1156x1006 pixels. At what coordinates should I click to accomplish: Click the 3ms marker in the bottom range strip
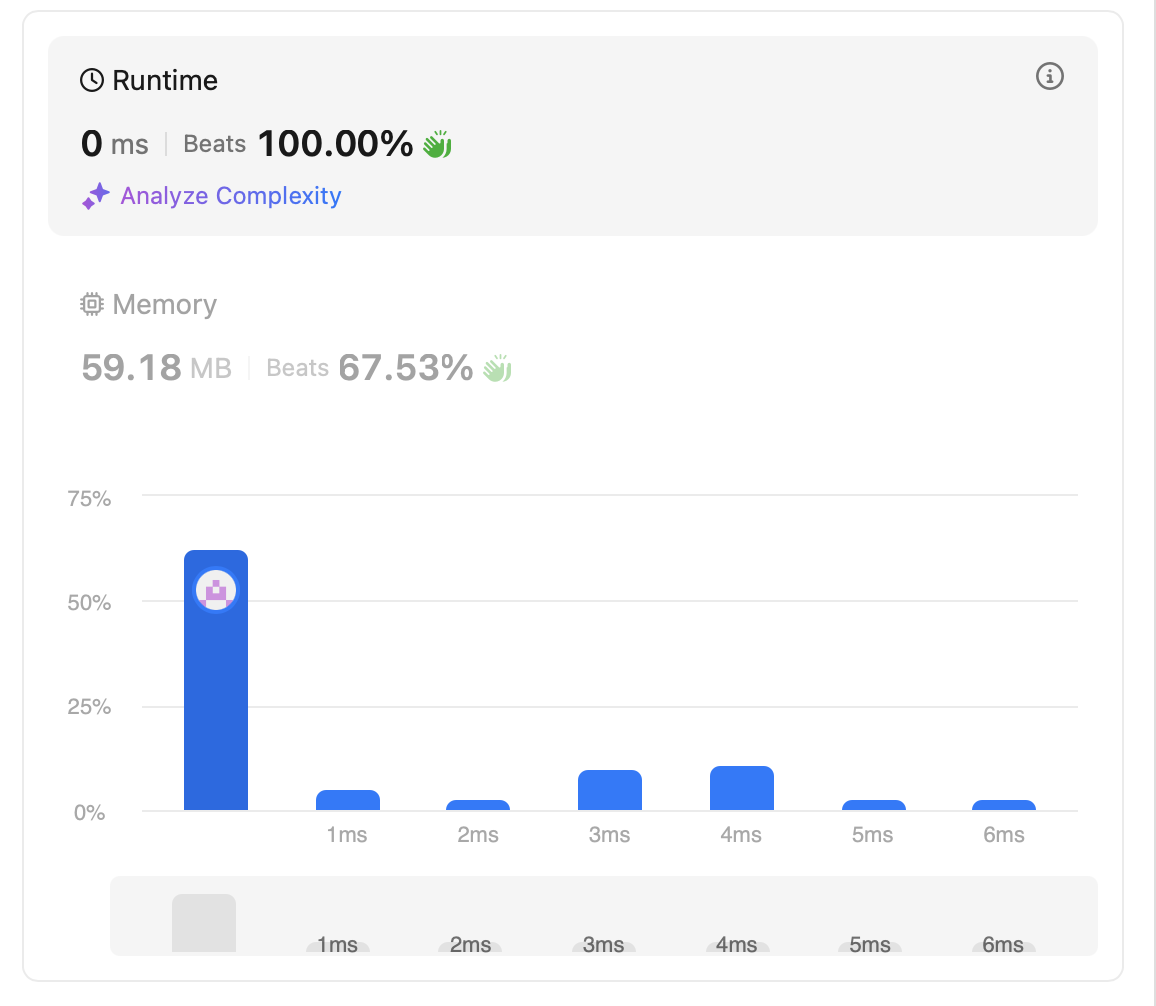point(604,945)
